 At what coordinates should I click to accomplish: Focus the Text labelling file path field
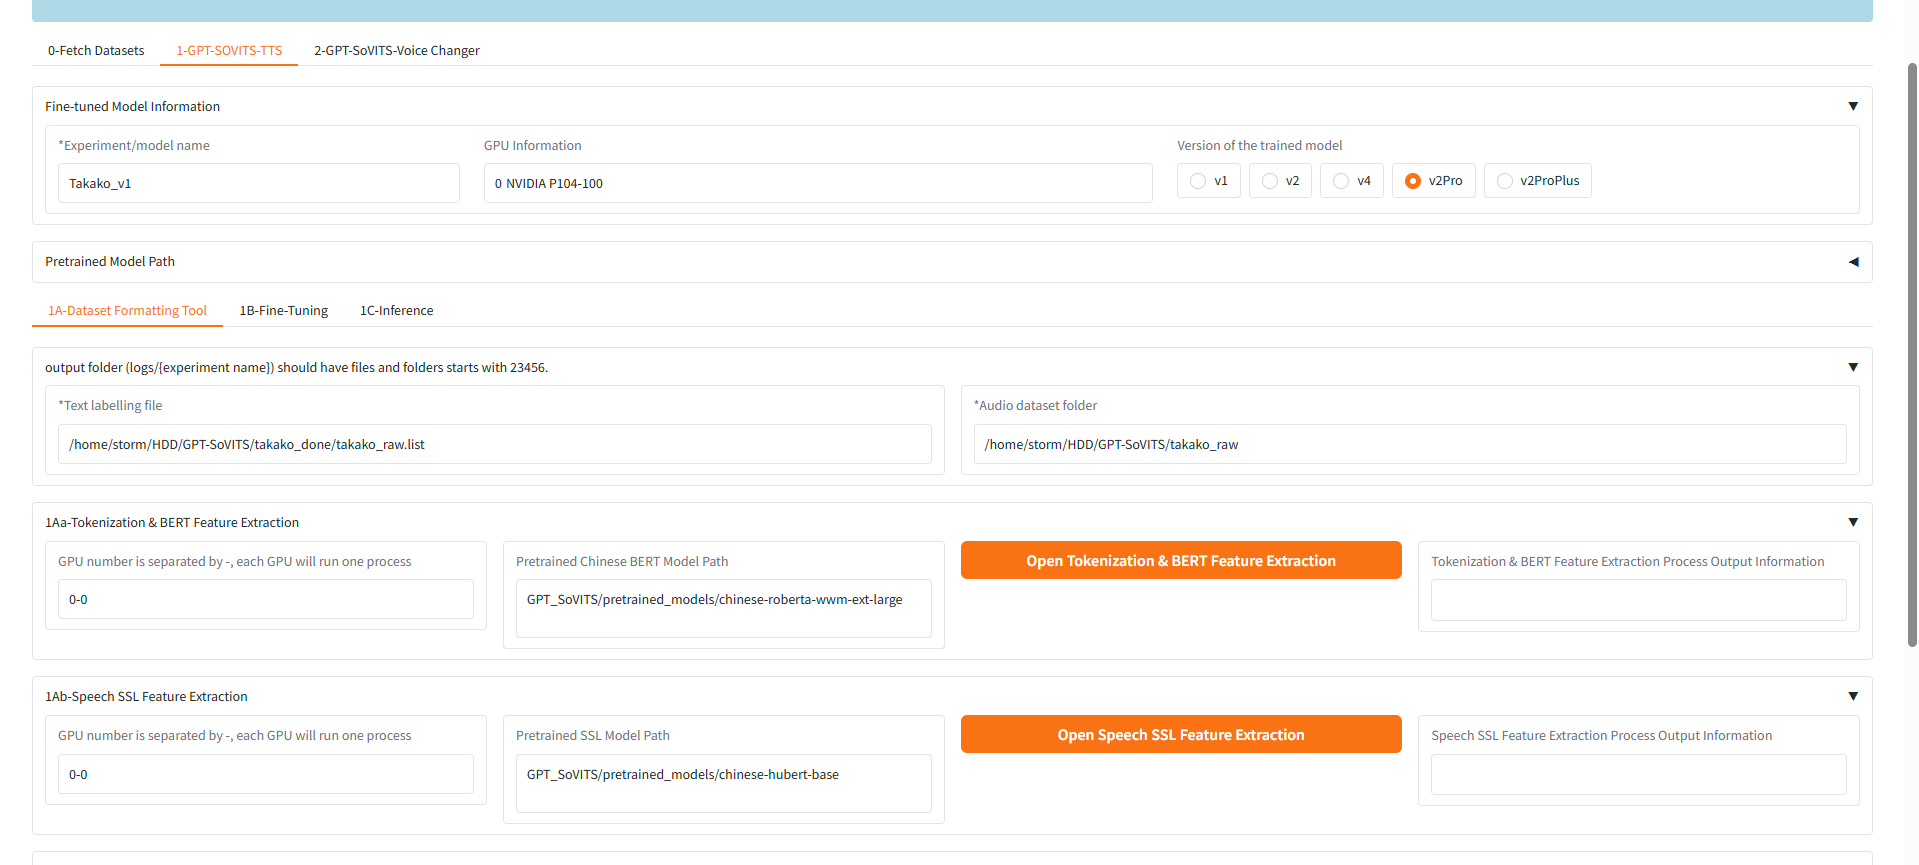coord(495,444)
